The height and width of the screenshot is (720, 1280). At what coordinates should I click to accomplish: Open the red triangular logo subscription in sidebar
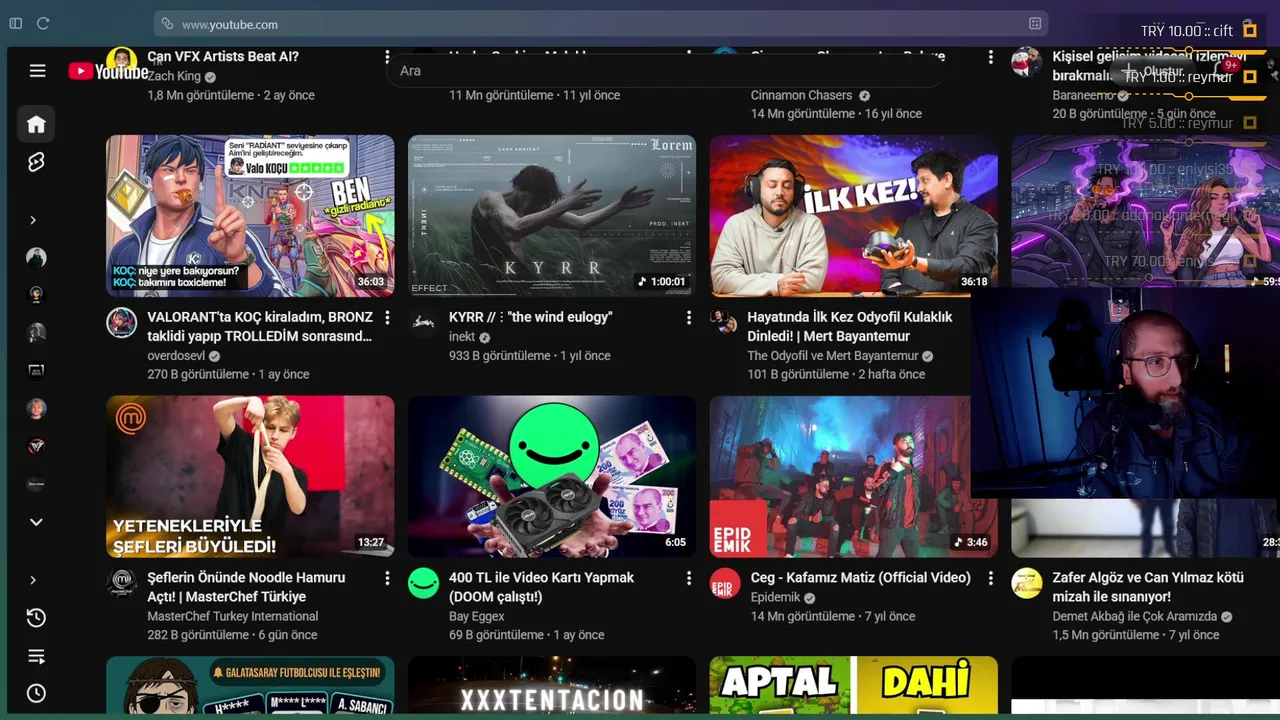click(x=36, y=446)
